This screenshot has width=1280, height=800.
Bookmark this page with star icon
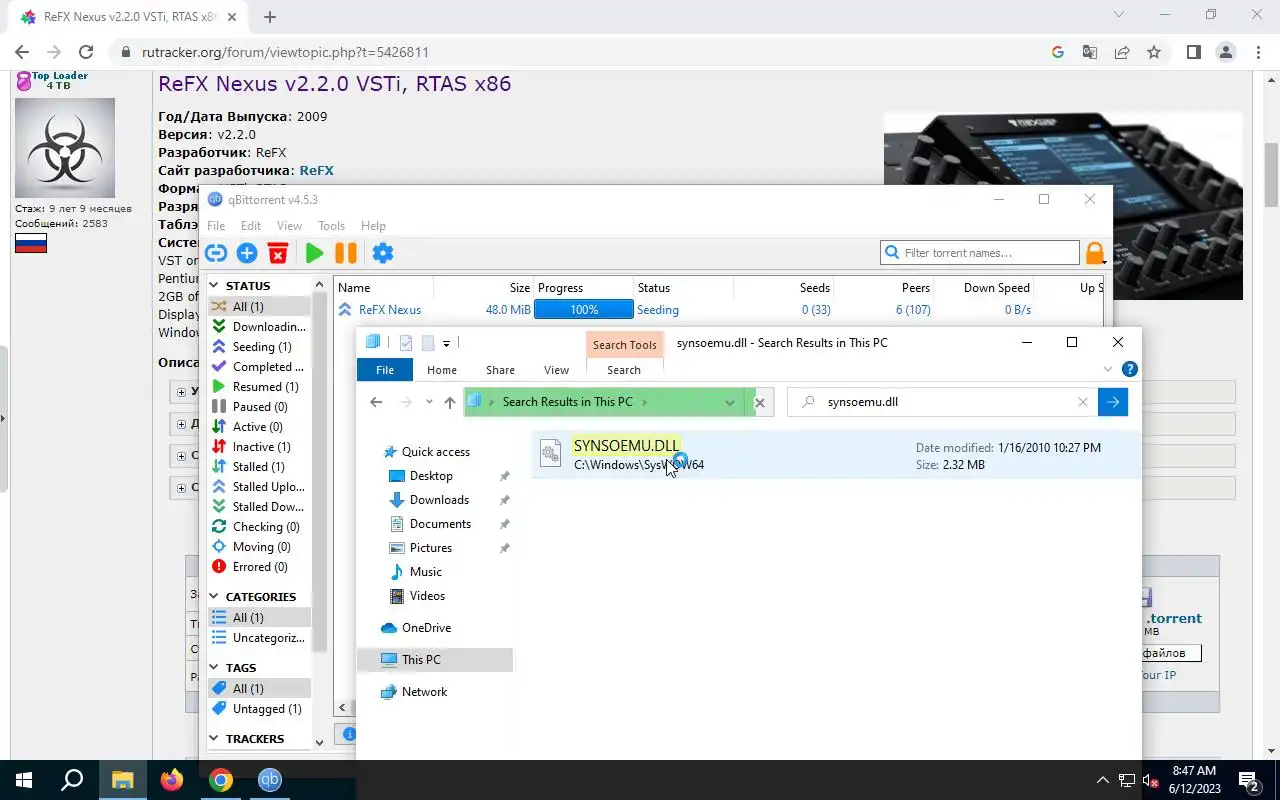(x=1154, y=52)
